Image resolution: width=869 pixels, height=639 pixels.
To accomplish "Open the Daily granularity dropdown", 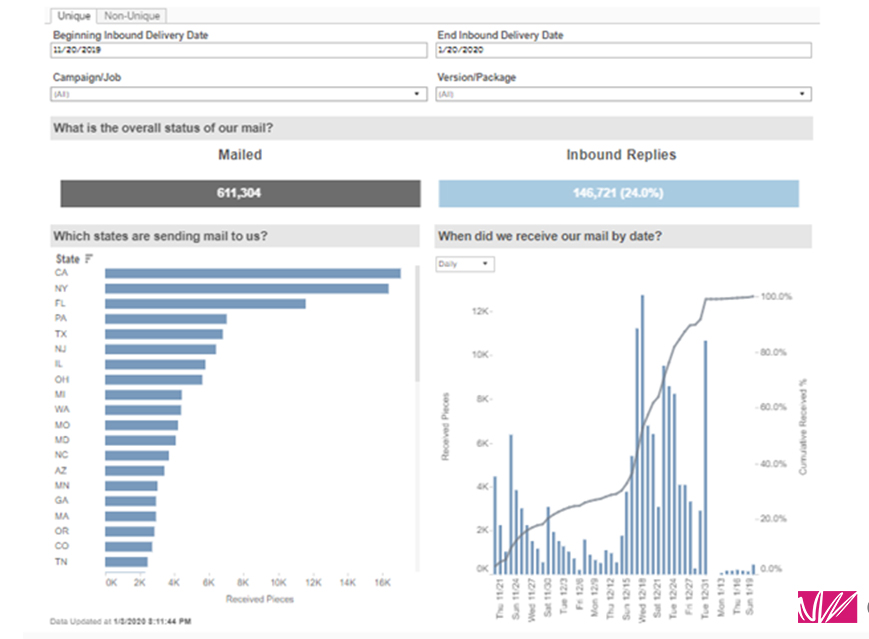I will [x=465, y=264].
